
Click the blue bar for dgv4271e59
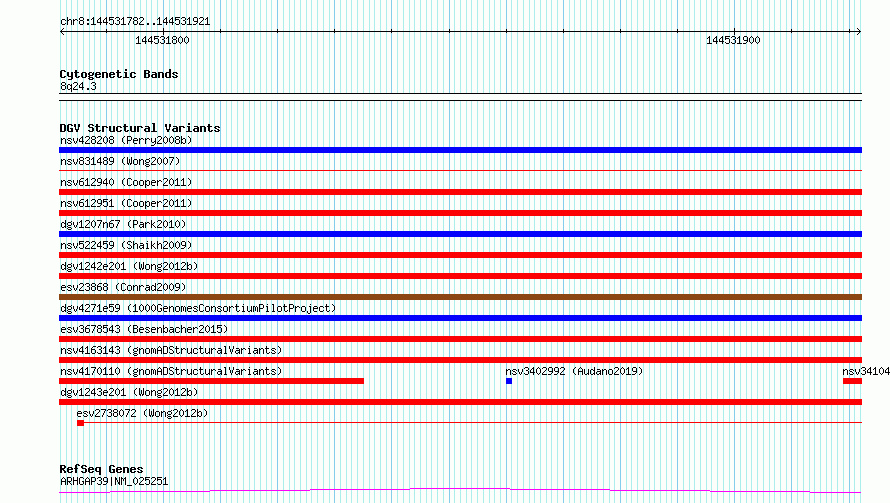(x=460, y=318)
